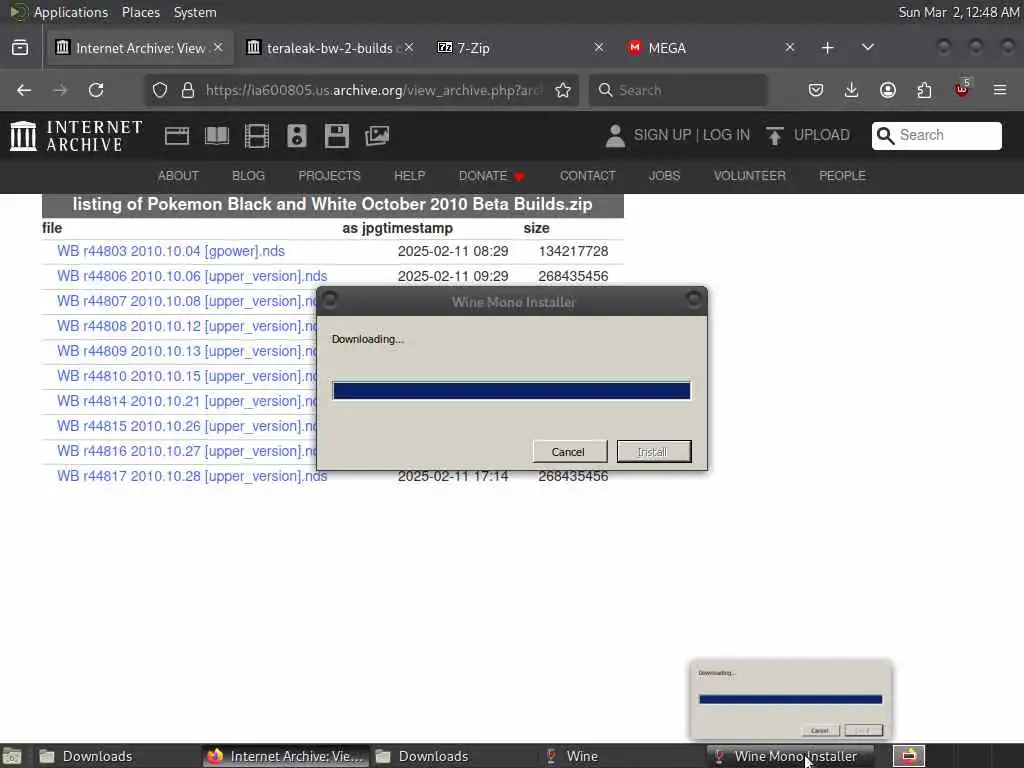Go back with the browser back arrow
The height and width of the screenshot is (768, 1024).
[x=24, y=90]
